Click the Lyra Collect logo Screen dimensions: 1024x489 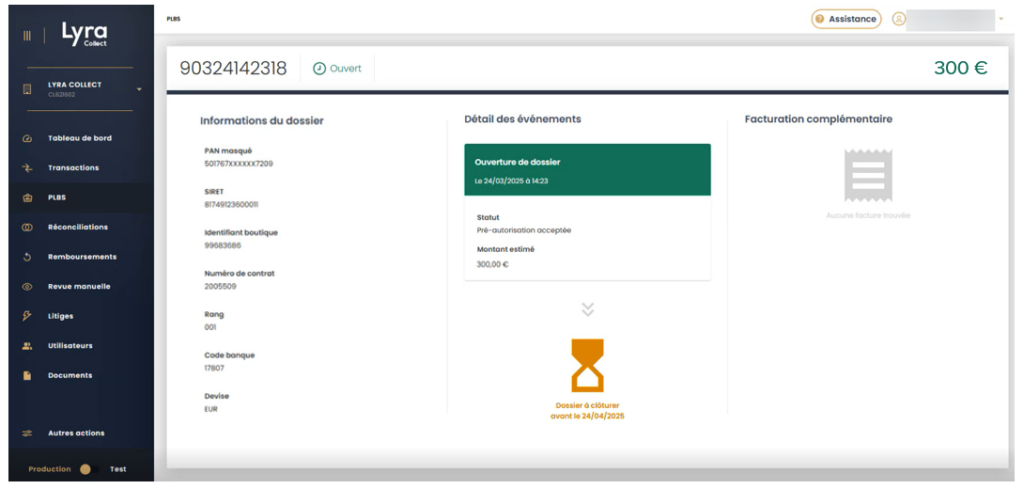(85, 34)
